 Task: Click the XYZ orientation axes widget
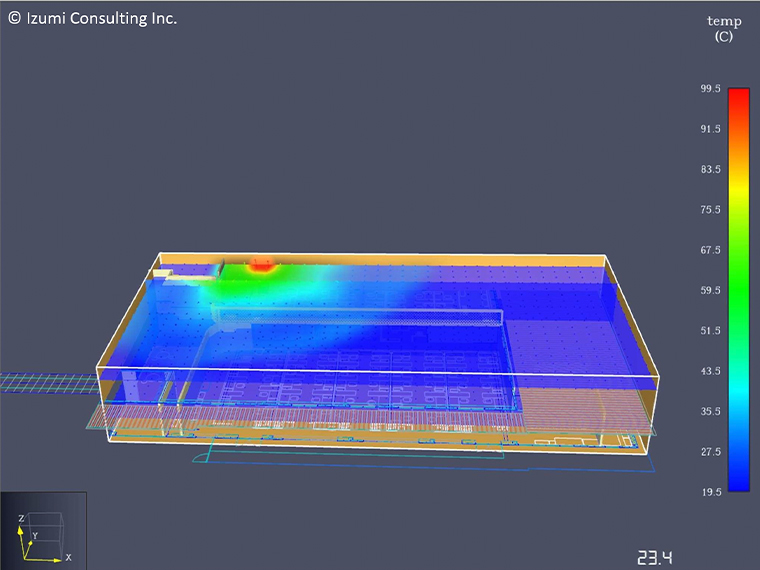(x=43, y=530)
